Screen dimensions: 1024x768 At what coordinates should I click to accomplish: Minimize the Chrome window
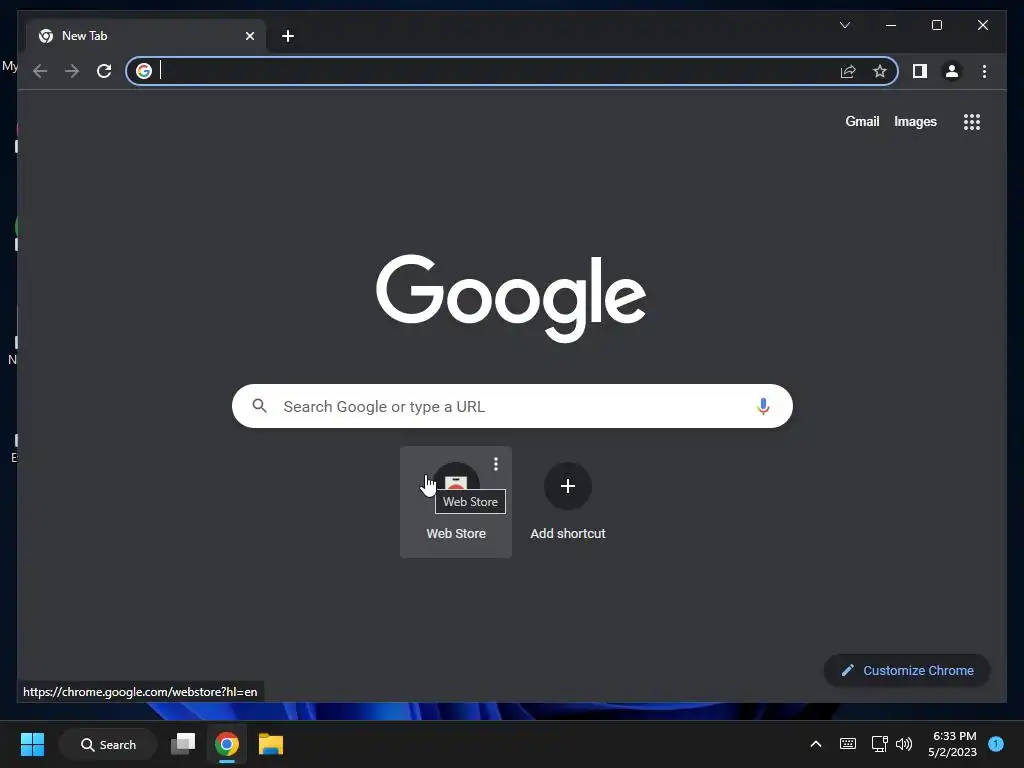click(891, 25)
